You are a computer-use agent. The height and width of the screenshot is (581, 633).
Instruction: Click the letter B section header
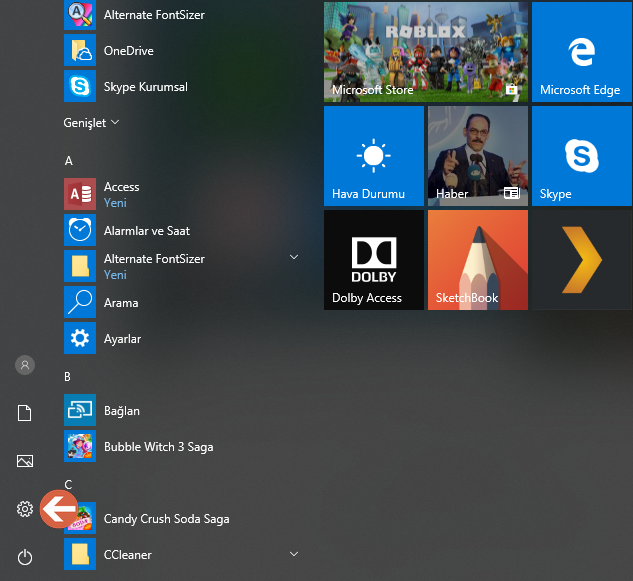[67, 376]
